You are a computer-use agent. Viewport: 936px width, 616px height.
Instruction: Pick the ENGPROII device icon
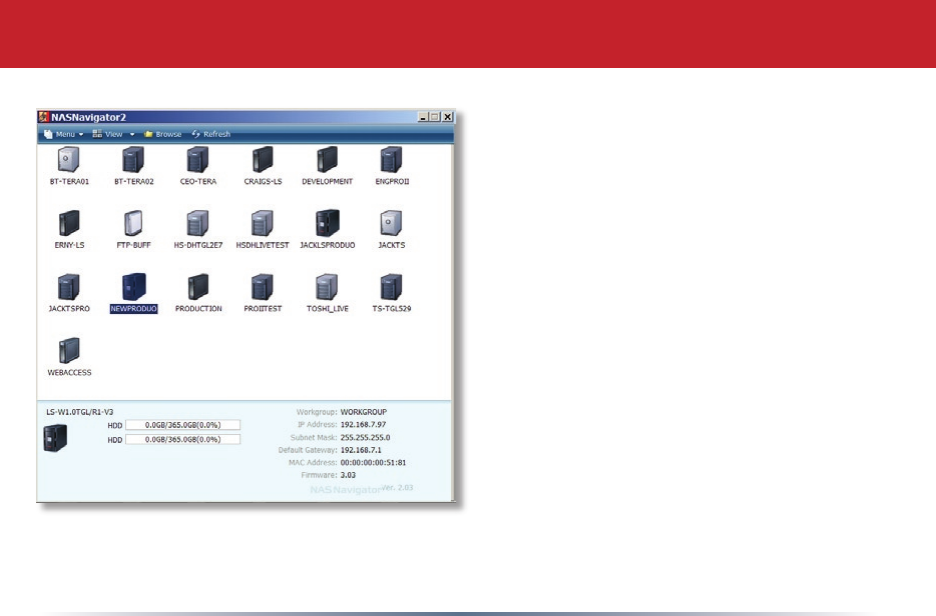[392, 159]
